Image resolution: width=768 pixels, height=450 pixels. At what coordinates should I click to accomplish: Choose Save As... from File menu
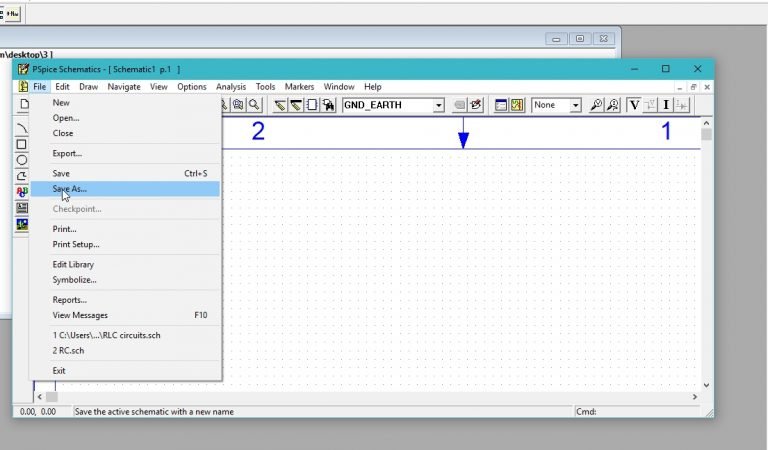(x=70, y=189)
